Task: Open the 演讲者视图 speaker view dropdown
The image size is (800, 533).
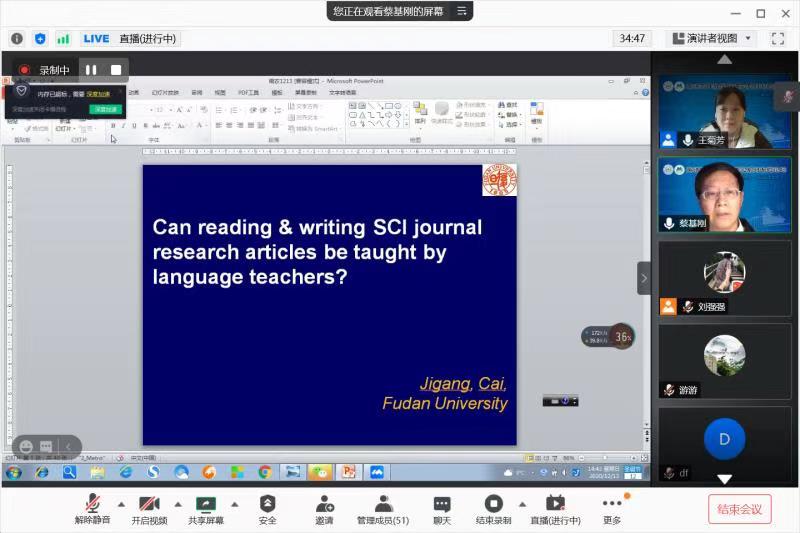Action: pos(711,38)
